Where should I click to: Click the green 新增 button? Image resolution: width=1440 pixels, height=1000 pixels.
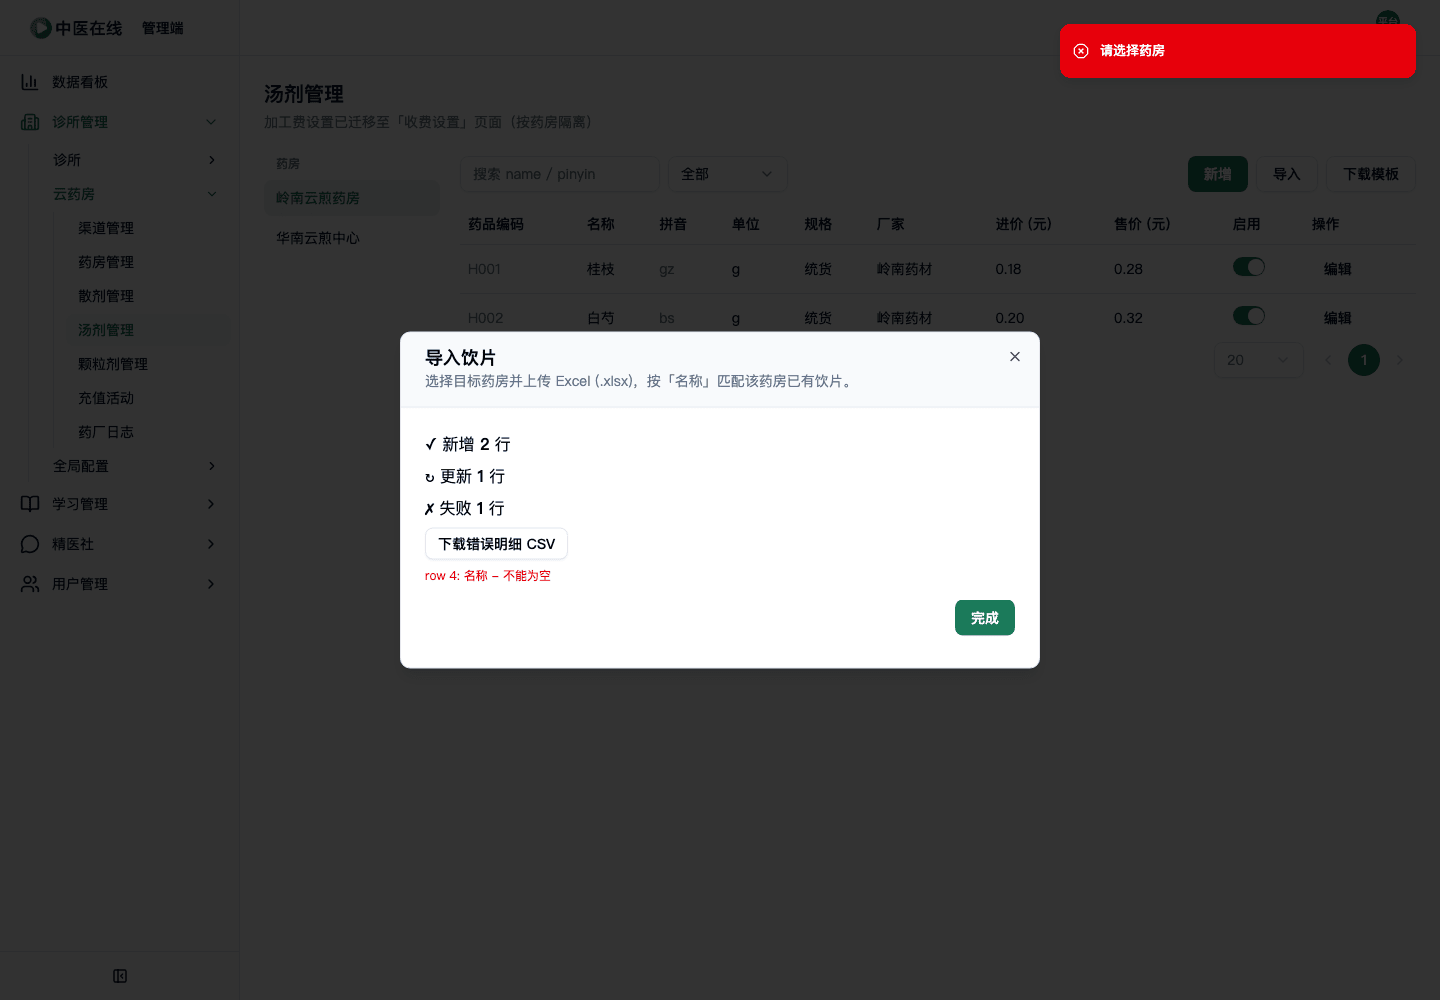[1218, 174]
